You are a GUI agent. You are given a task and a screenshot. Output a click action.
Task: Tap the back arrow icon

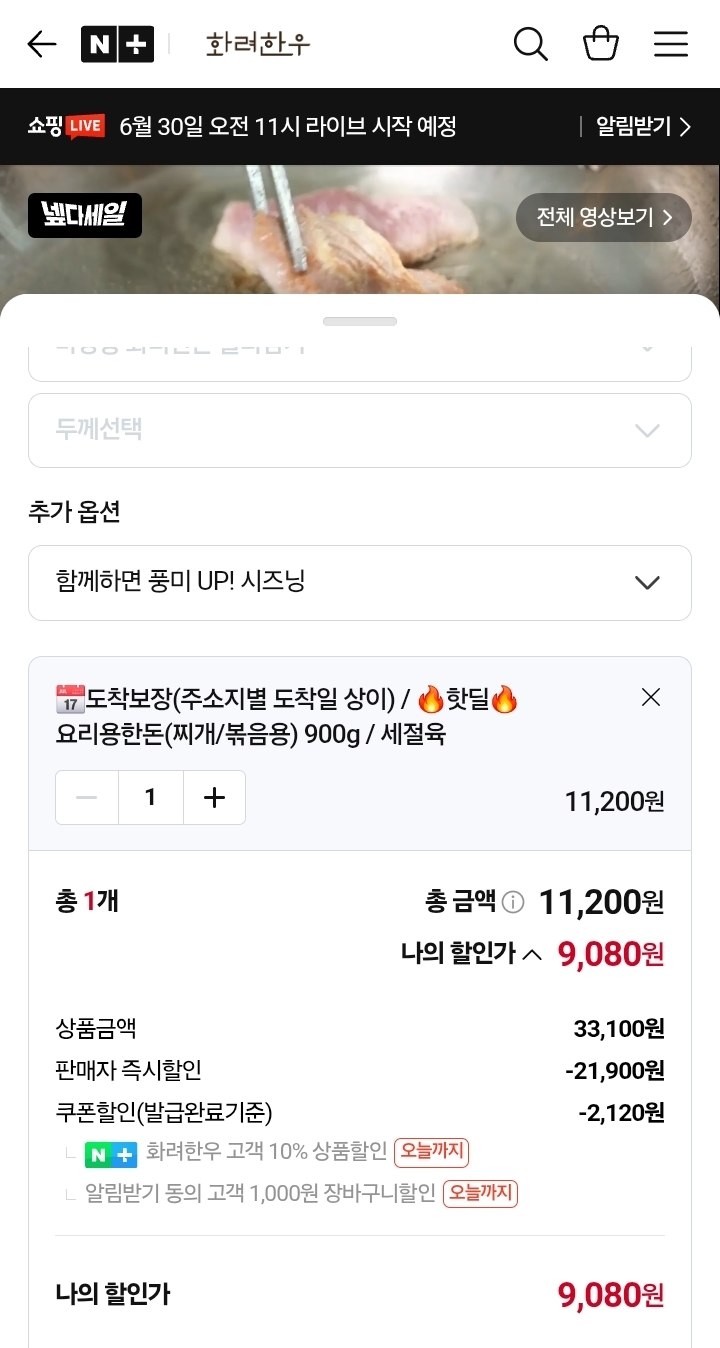point(42,44)
